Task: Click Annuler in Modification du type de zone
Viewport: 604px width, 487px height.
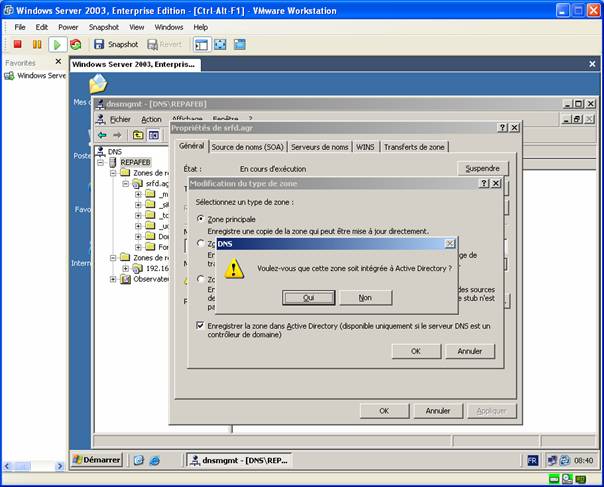Action: [x=470, y=351]
